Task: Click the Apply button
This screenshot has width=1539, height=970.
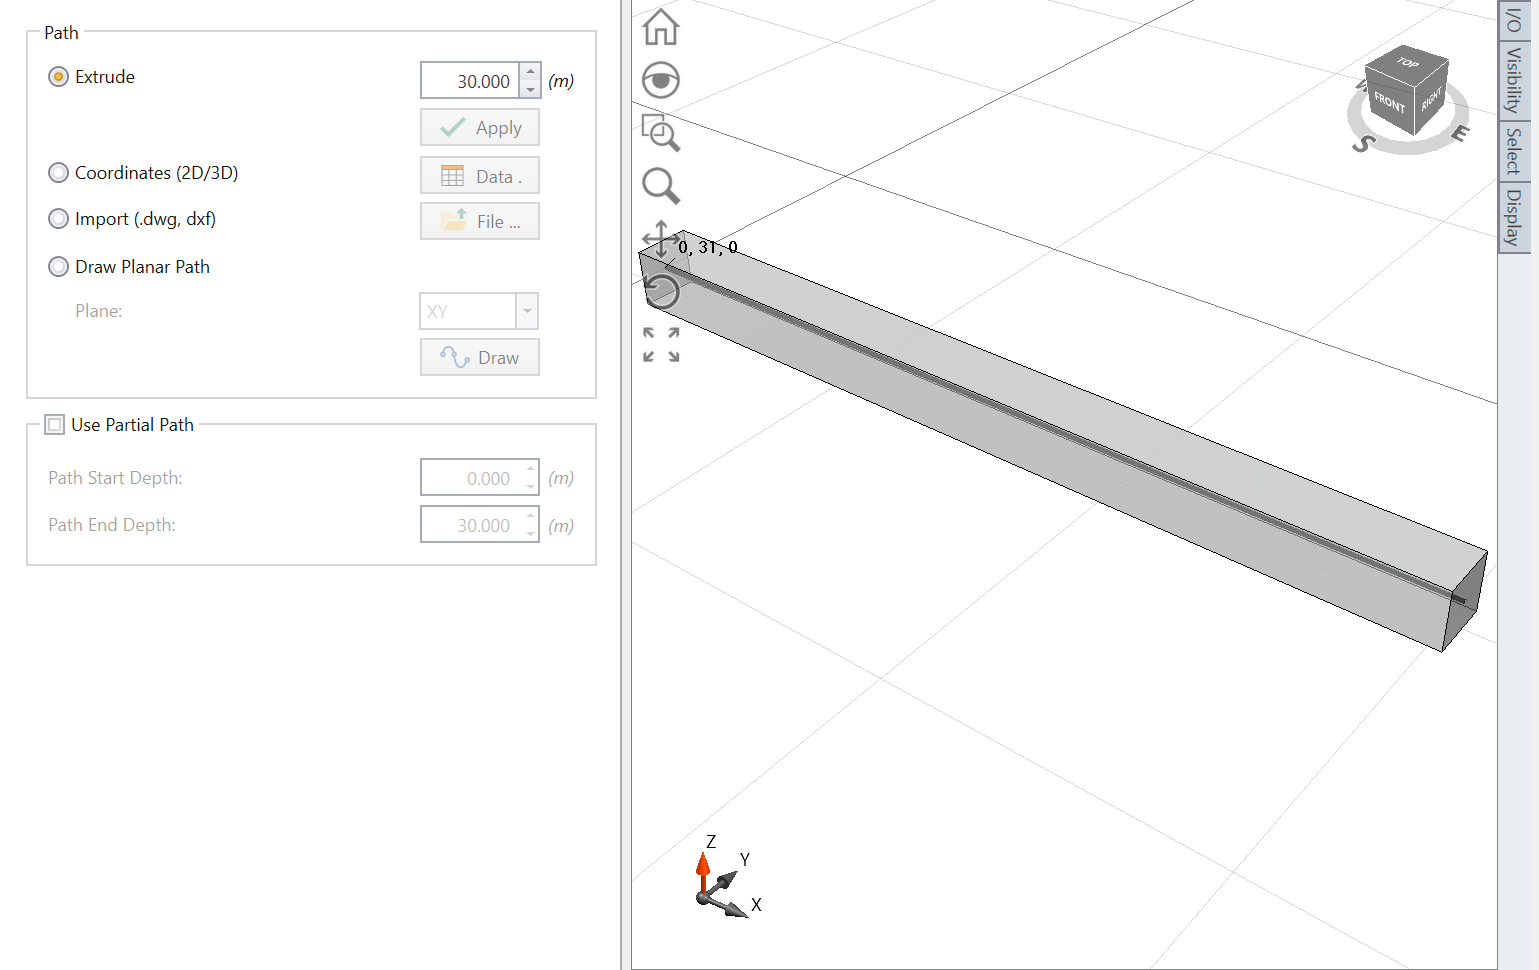Action: click(x=480, y=128)
